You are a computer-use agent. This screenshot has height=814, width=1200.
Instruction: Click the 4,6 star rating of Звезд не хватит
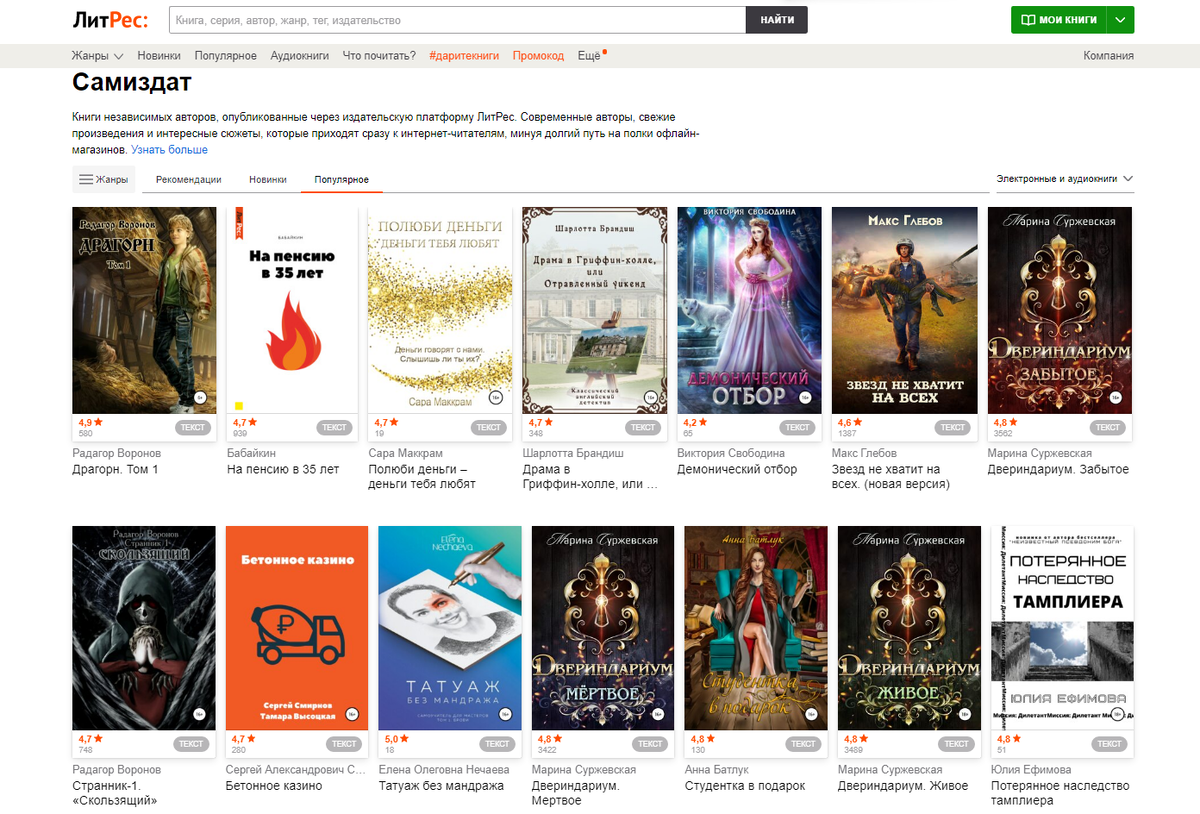[850, 423]
